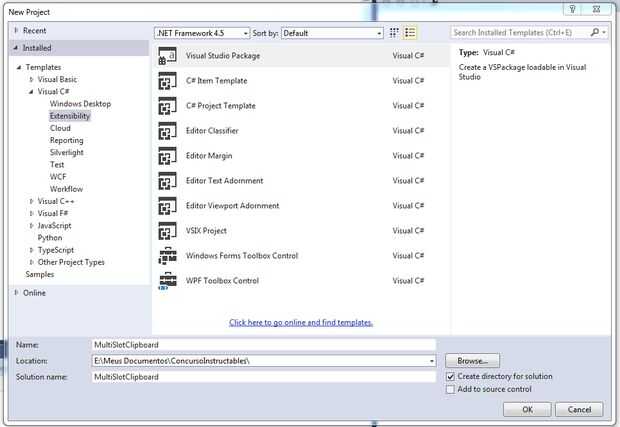Select Windows Desktop category

(80, 104)
